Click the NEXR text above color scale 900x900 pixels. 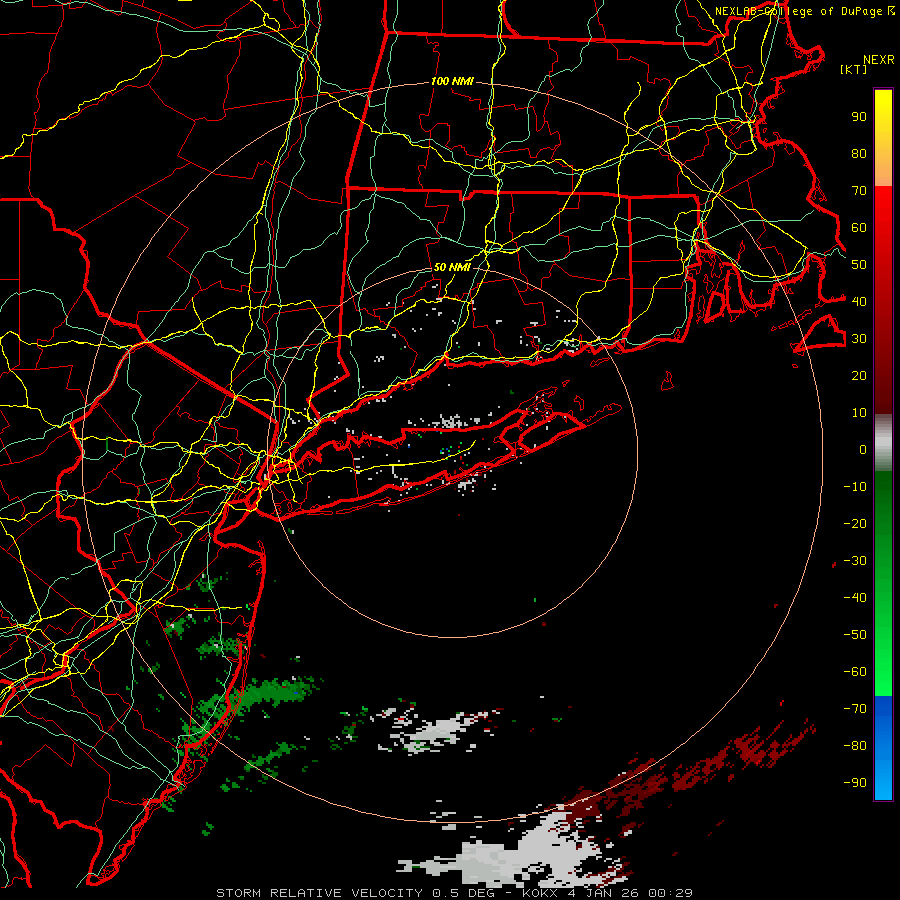coord(878,60)
